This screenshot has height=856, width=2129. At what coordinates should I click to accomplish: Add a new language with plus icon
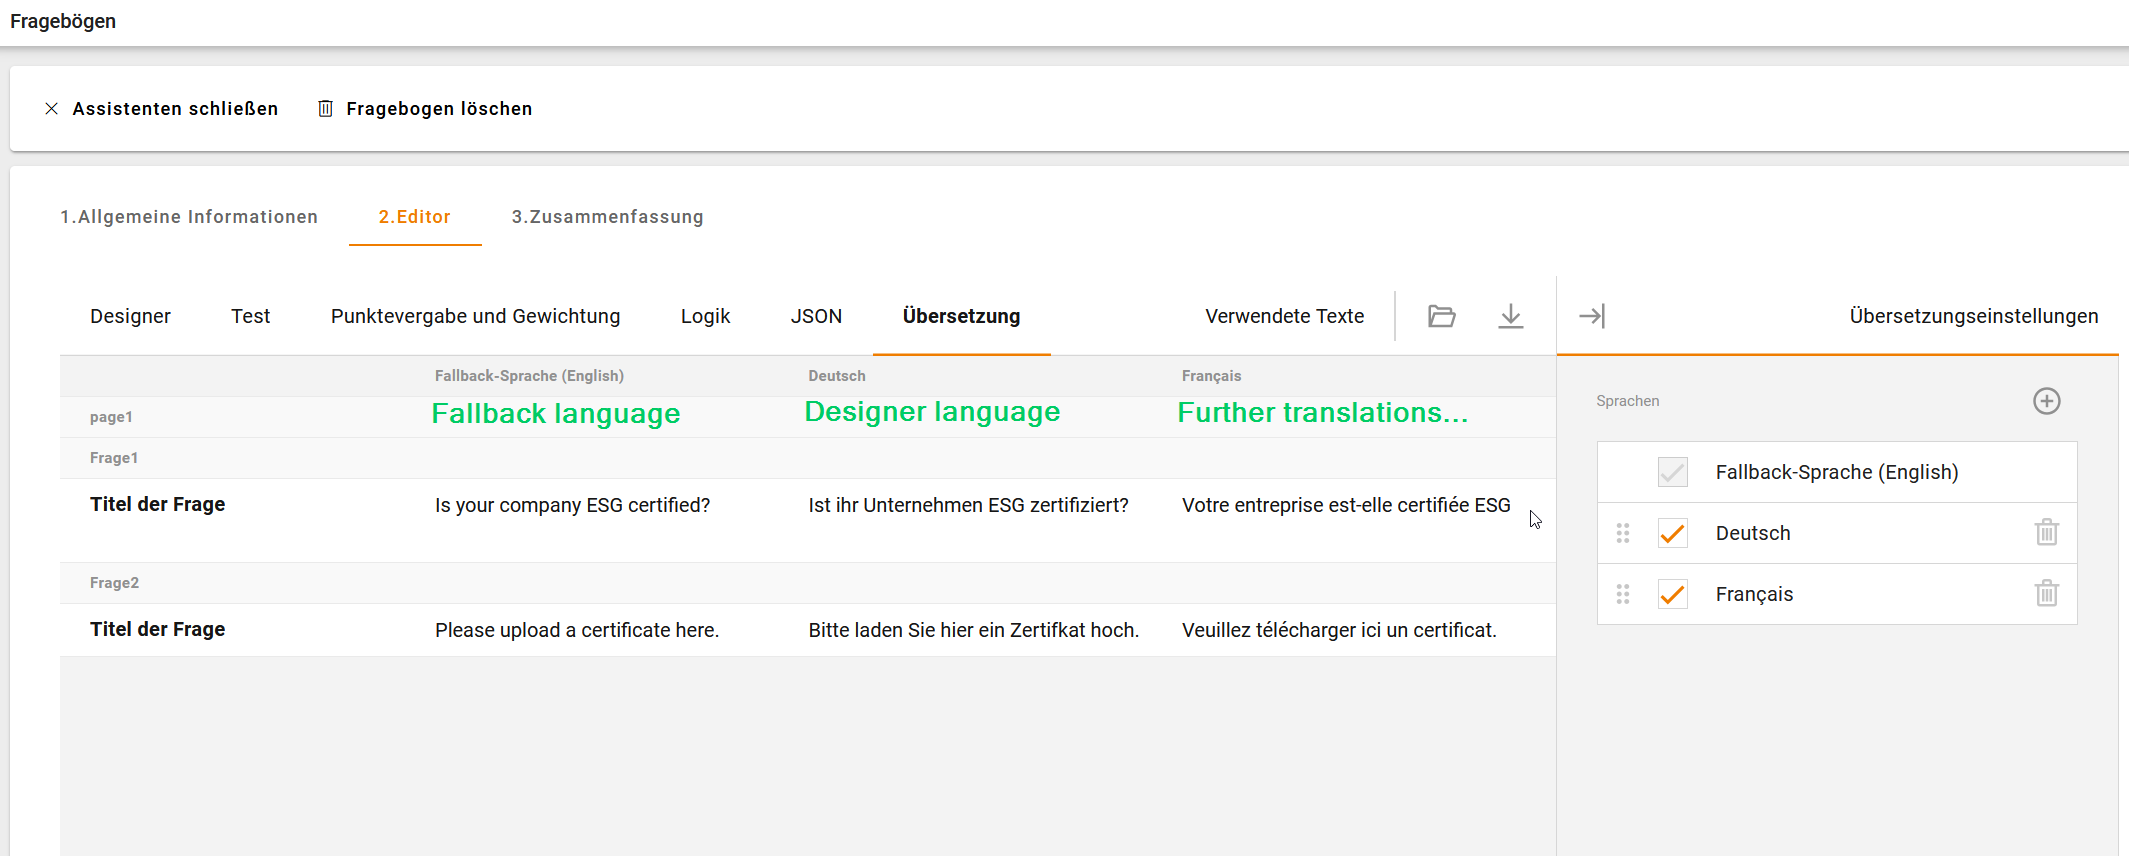coord(2046,401)
